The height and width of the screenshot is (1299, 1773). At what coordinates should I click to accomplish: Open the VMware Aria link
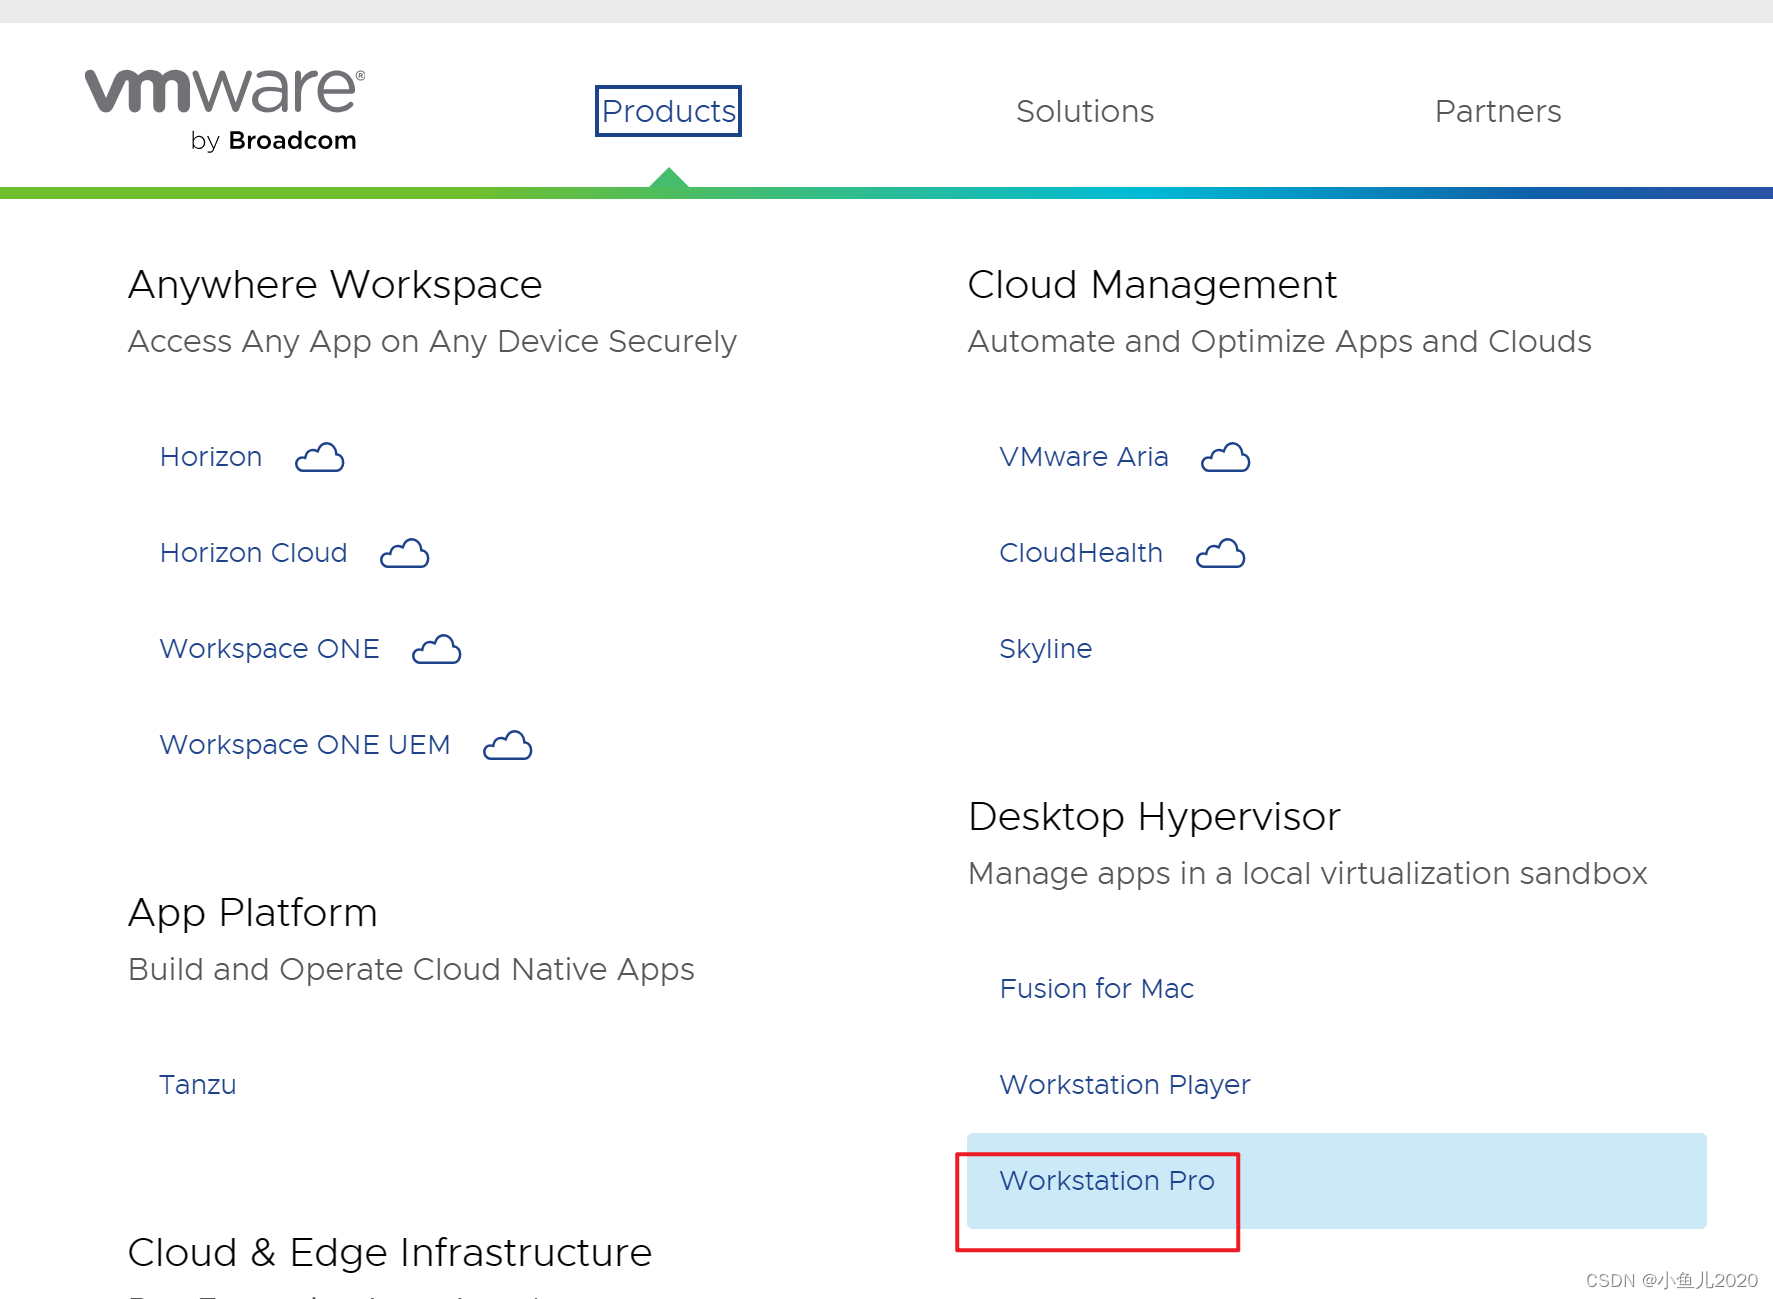click(1084, 457)
